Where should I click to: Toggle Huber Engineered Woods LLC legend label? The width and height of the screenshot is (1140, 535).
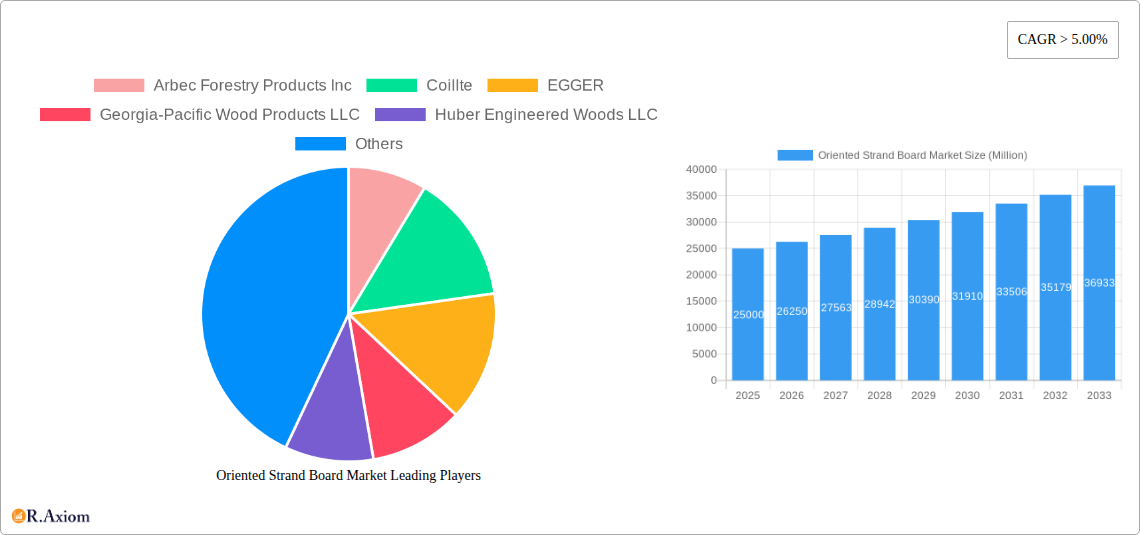tap(546, 115)
